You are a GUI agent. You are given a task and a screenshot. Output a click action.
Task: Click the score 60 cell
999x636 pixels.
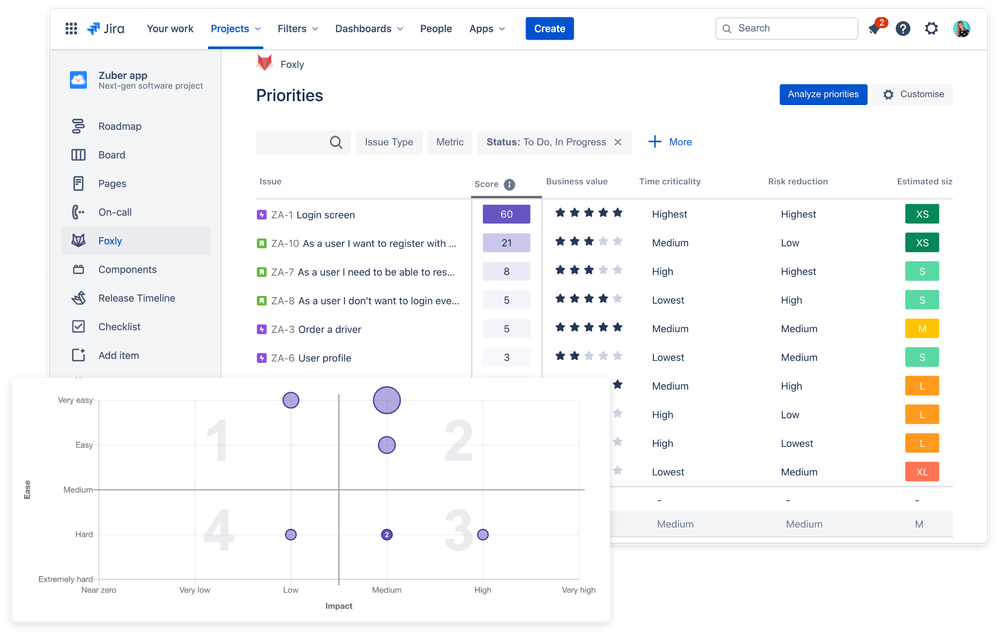(x=507, y=214)
